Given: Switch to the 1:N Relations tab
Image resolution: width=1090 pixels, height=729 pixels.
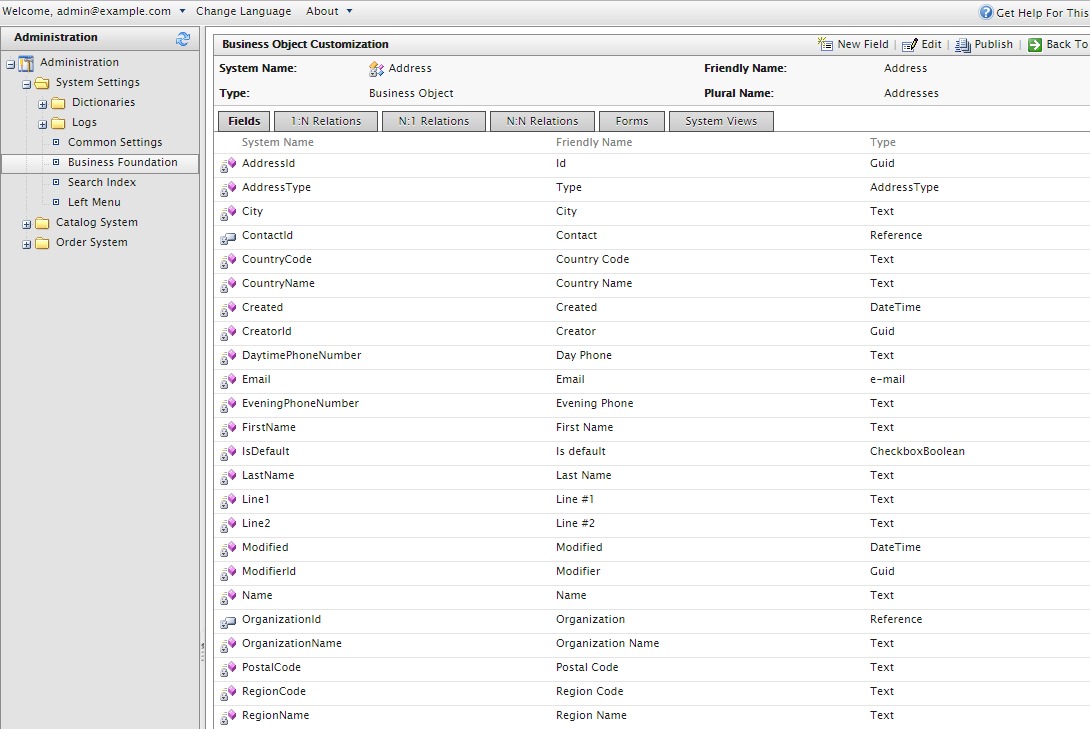Looking at the screenshot, I should 326,121.
